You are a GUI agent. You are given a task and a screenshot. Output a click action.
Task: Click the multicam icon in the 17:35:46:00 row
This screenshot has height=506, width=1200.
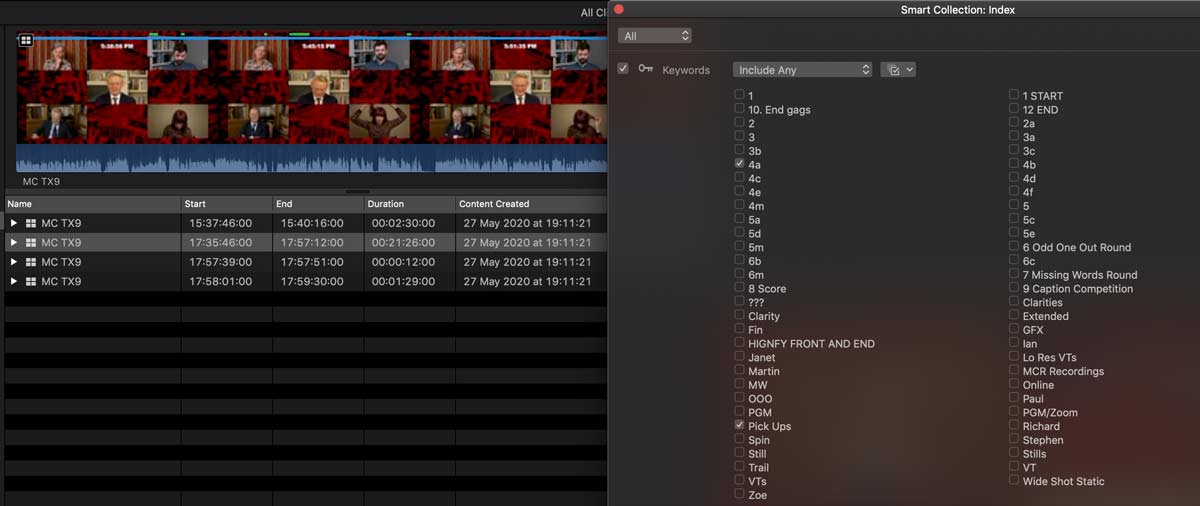pos(31,243)
